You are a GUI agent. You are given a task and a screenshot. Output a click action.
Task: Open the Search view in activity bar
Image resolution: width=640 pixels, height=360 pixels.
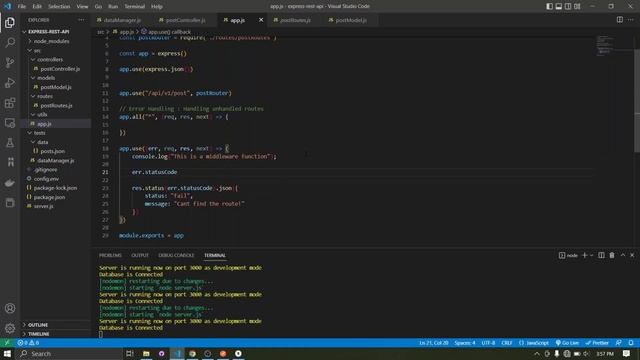10,42
